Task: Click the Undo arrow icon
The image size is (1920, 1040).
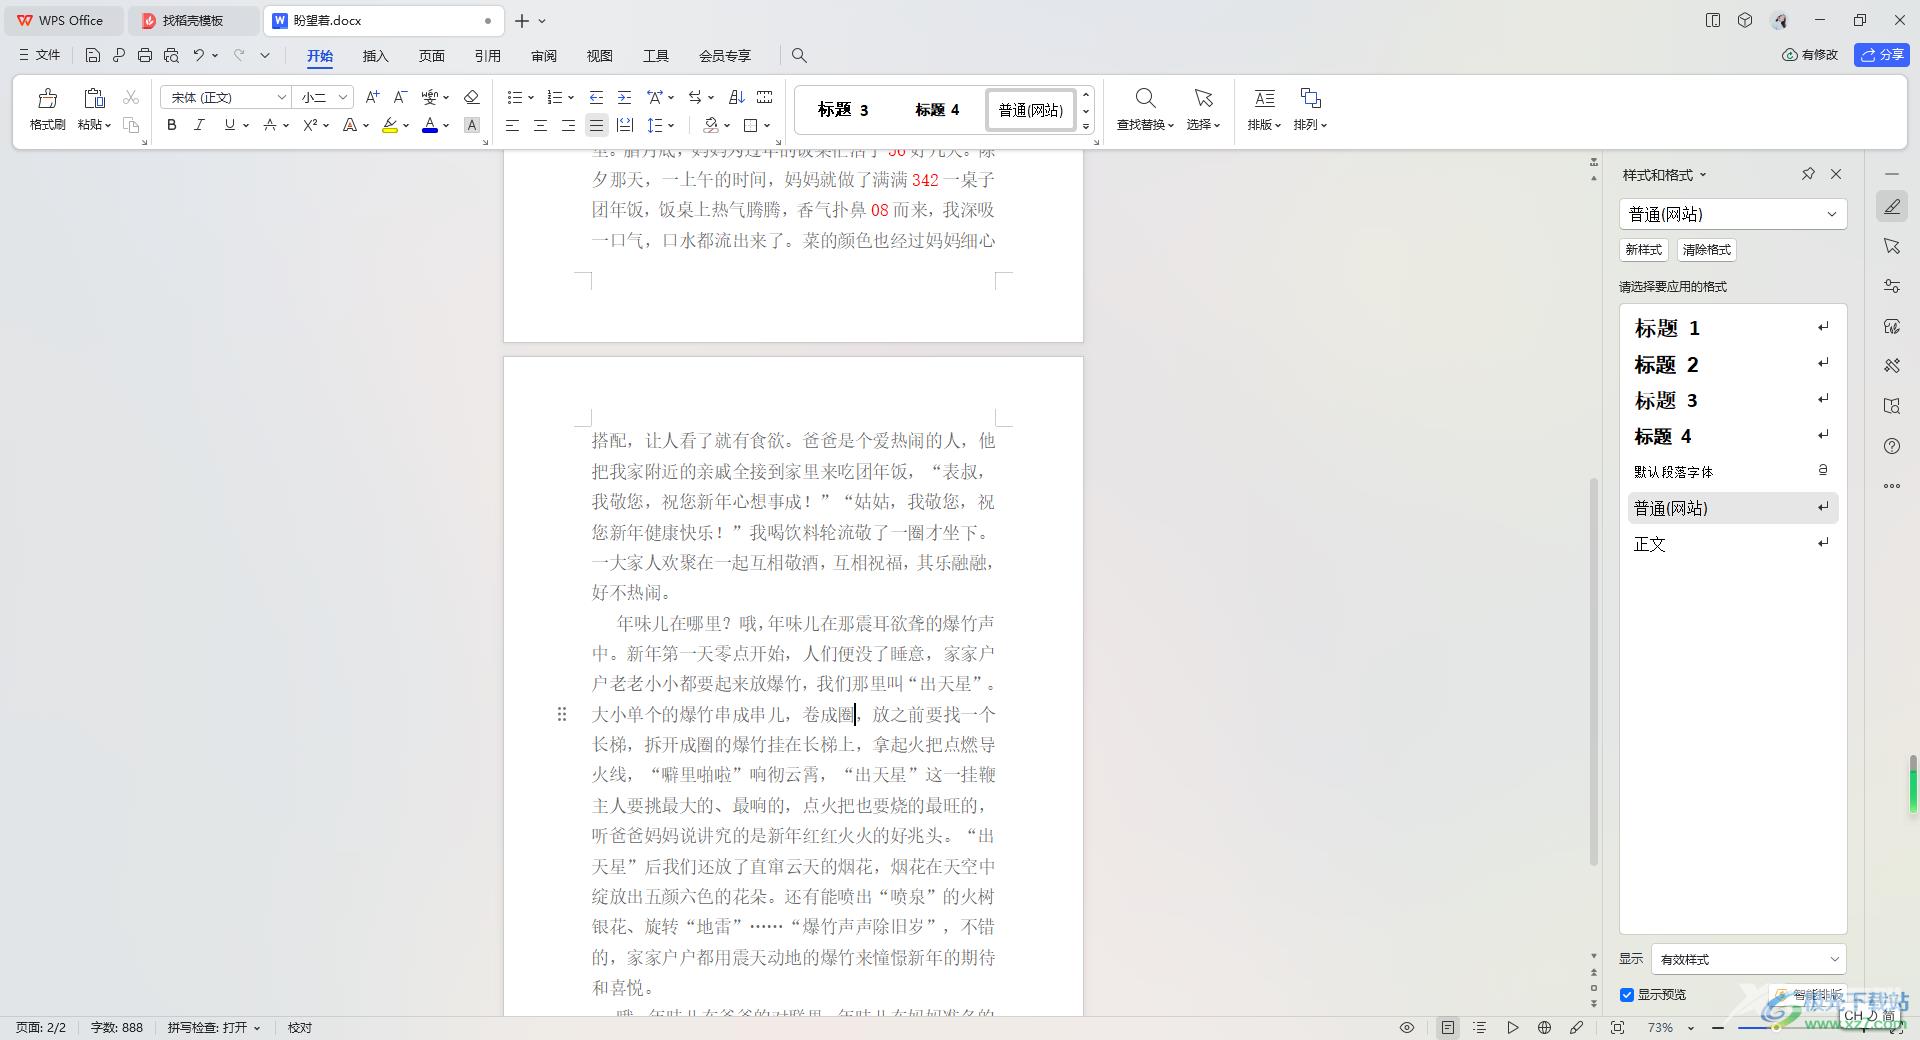Action: click(199, 56)
